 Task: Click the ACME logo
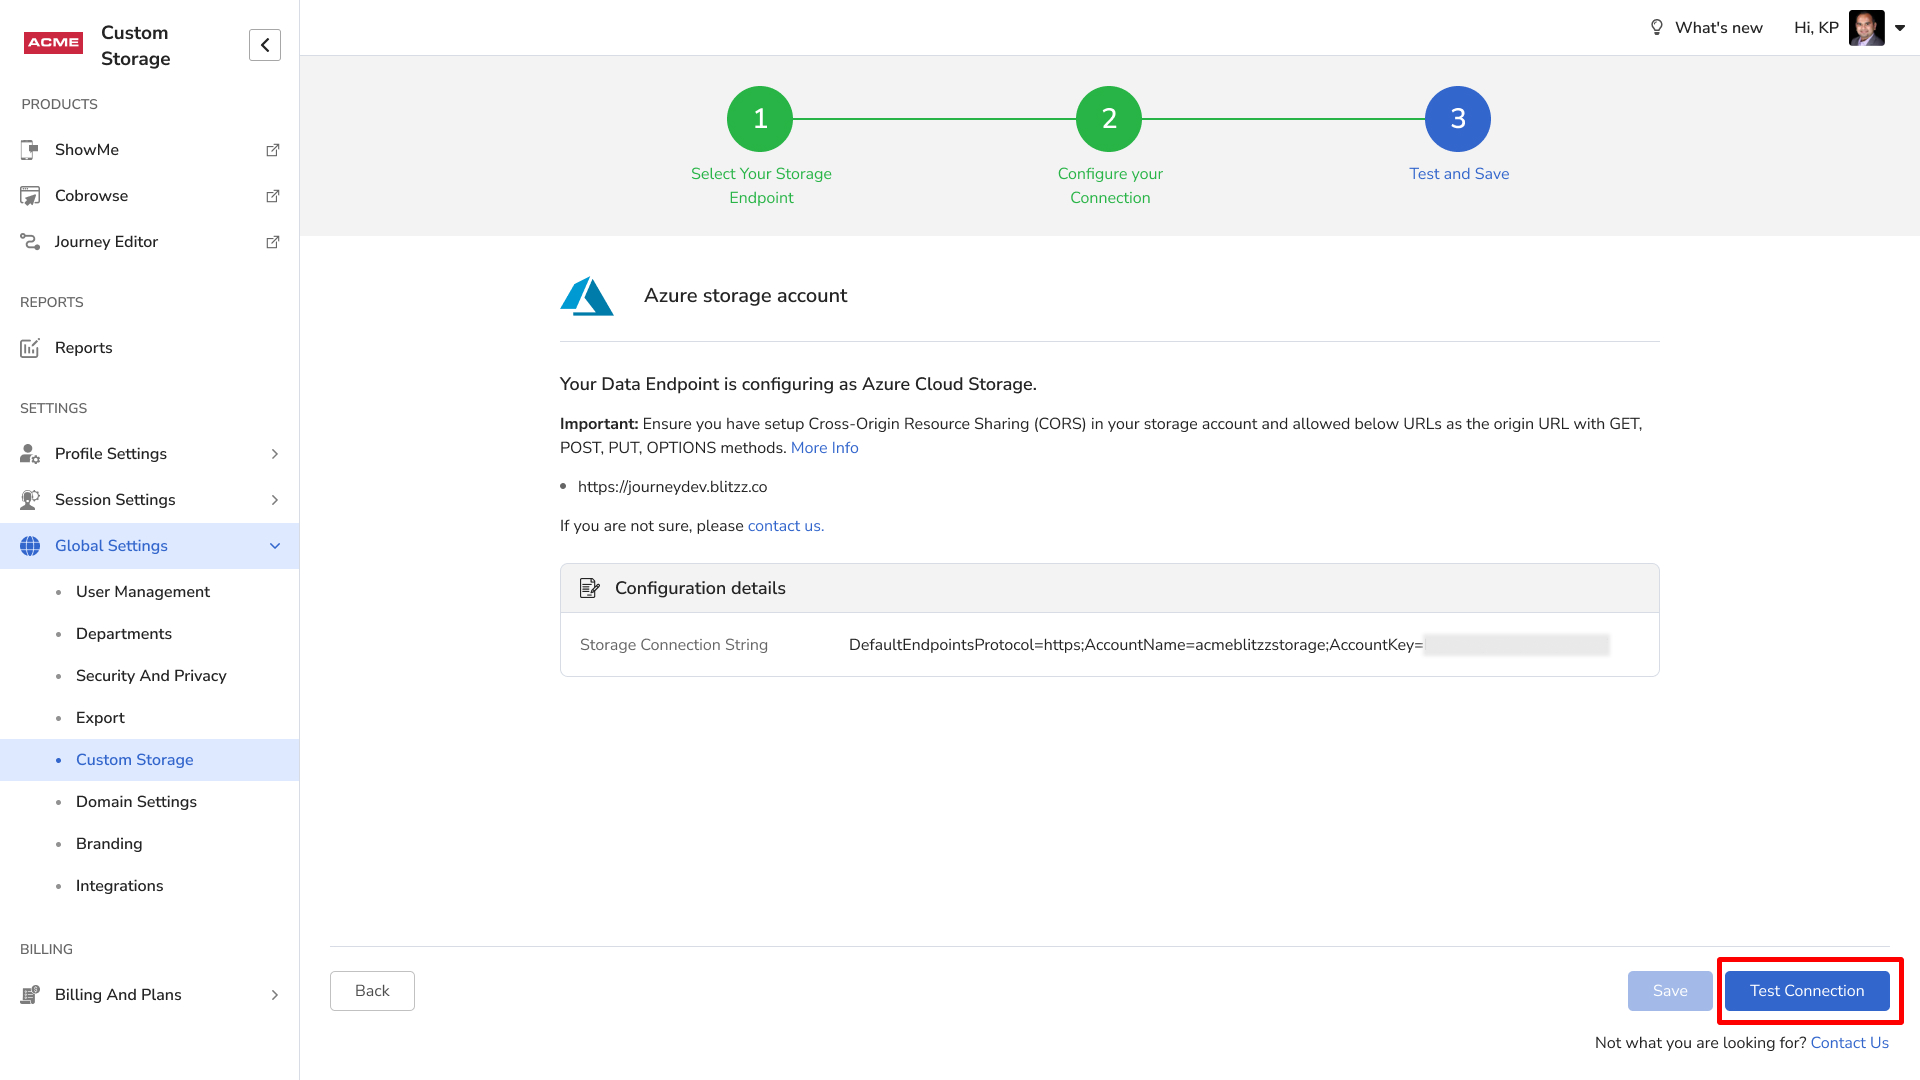[53, 43]
